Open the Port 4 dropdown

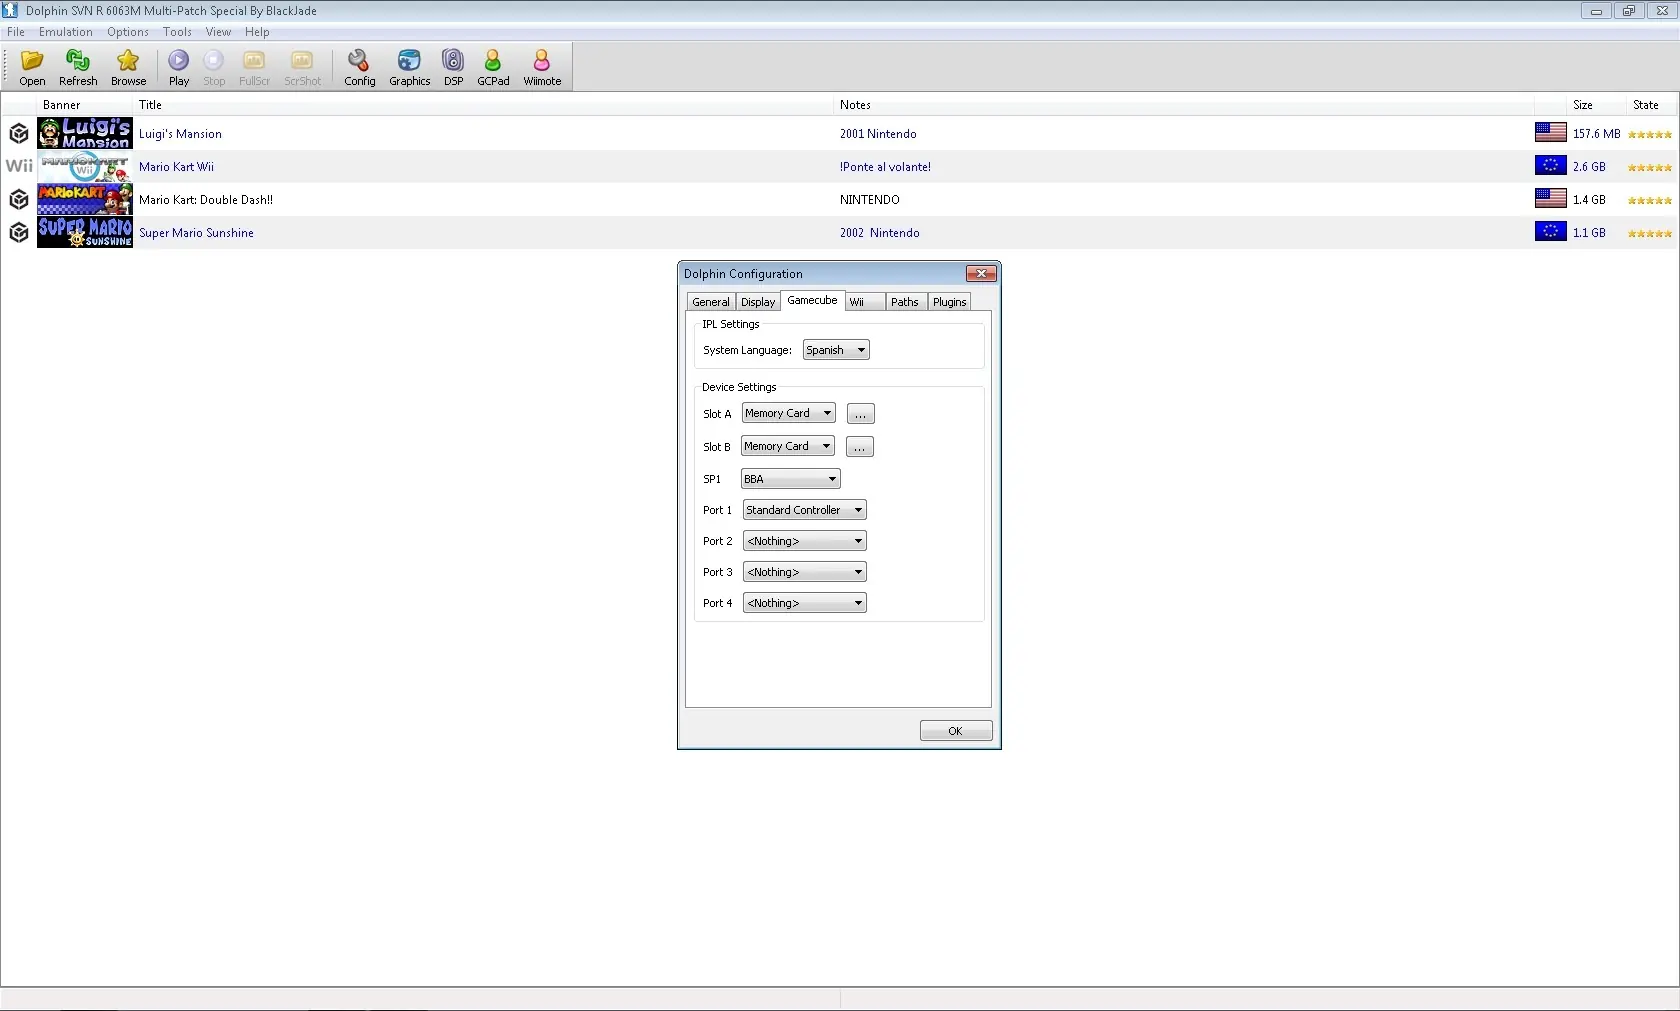coord(804,603)
